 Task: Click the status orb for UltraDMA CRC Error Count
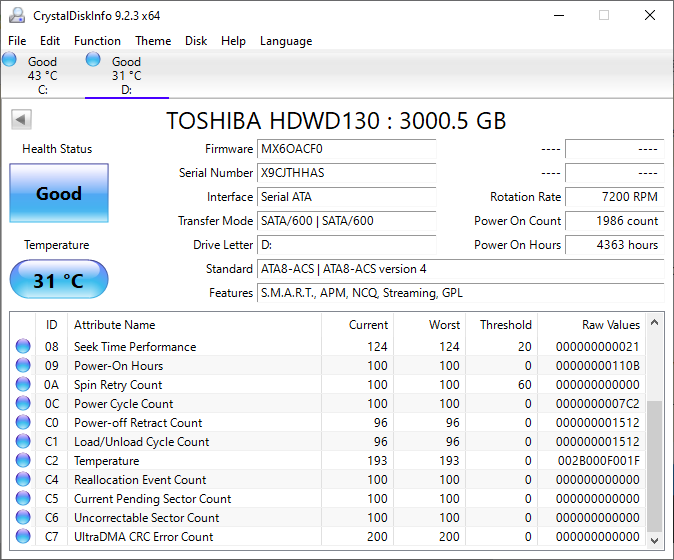click(x=23, y=536)
